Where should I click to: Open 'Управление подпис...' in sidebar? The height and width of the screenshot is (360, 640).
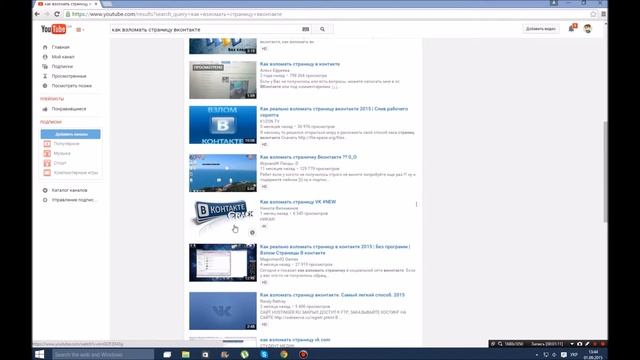tap(73, 200)
